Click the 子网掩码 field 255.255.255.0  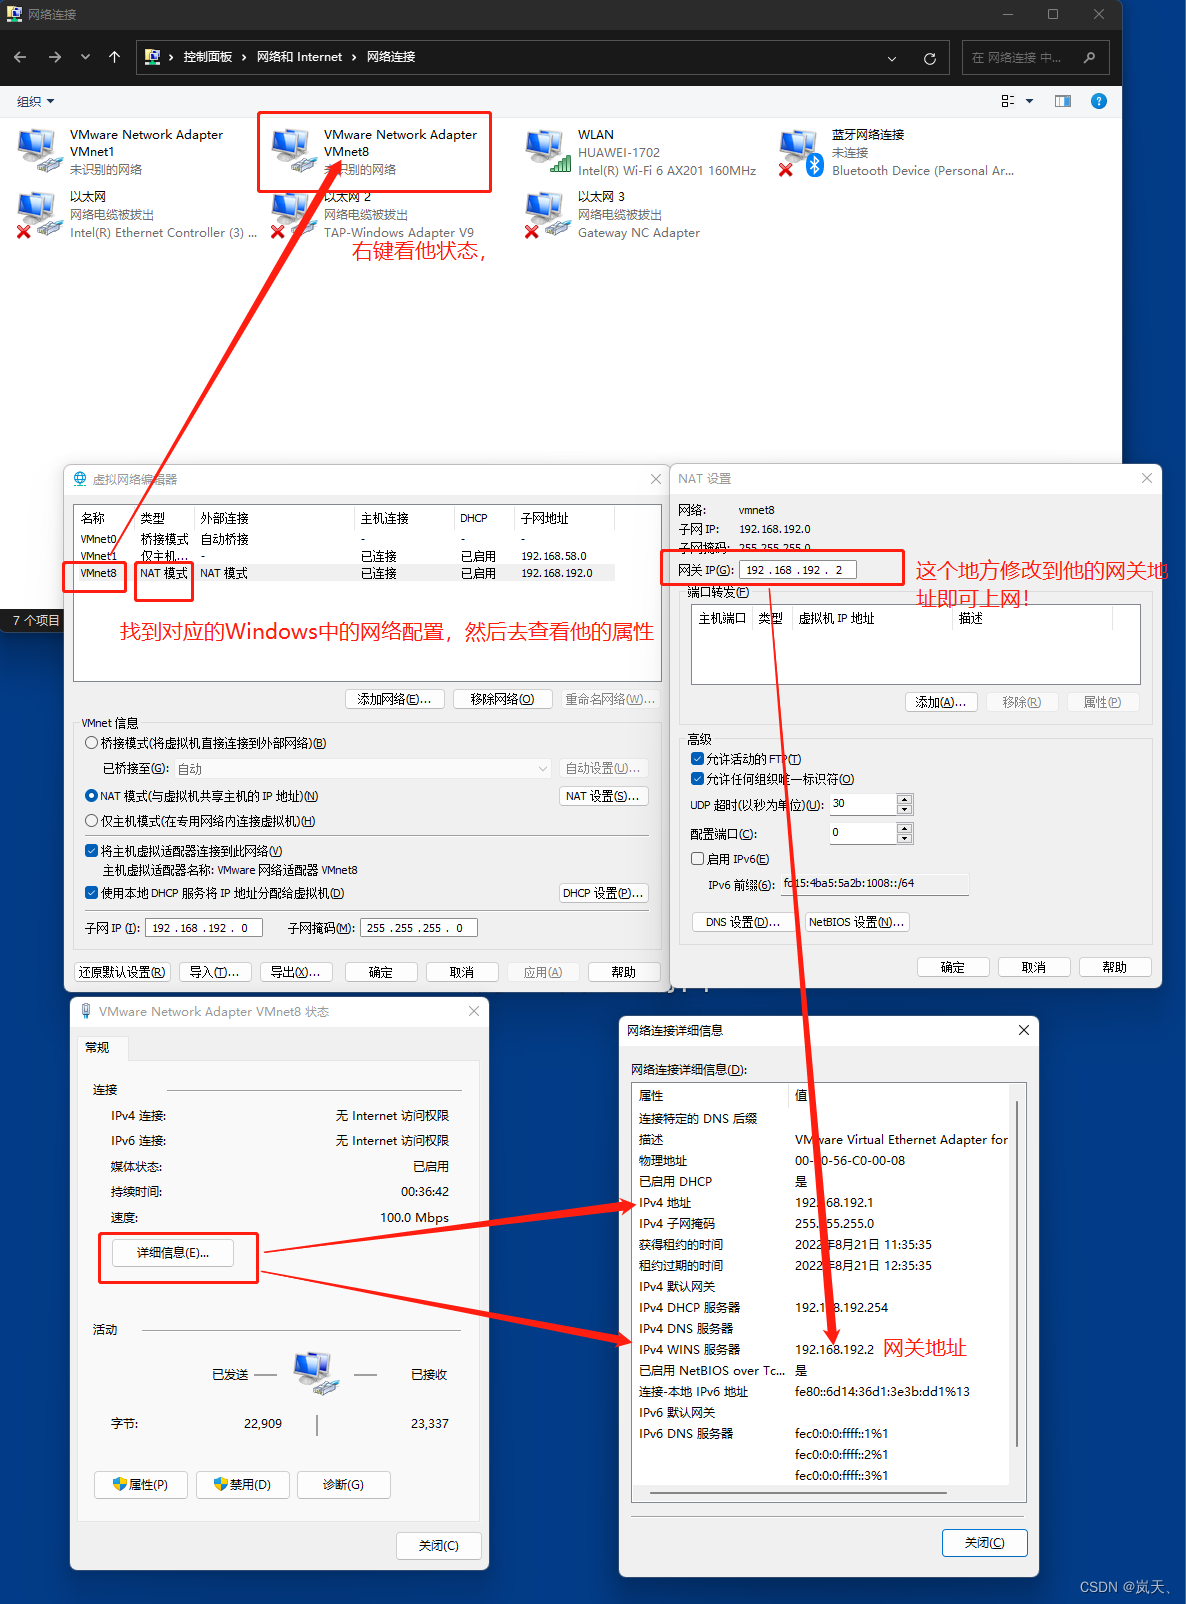tap(419, 928)
